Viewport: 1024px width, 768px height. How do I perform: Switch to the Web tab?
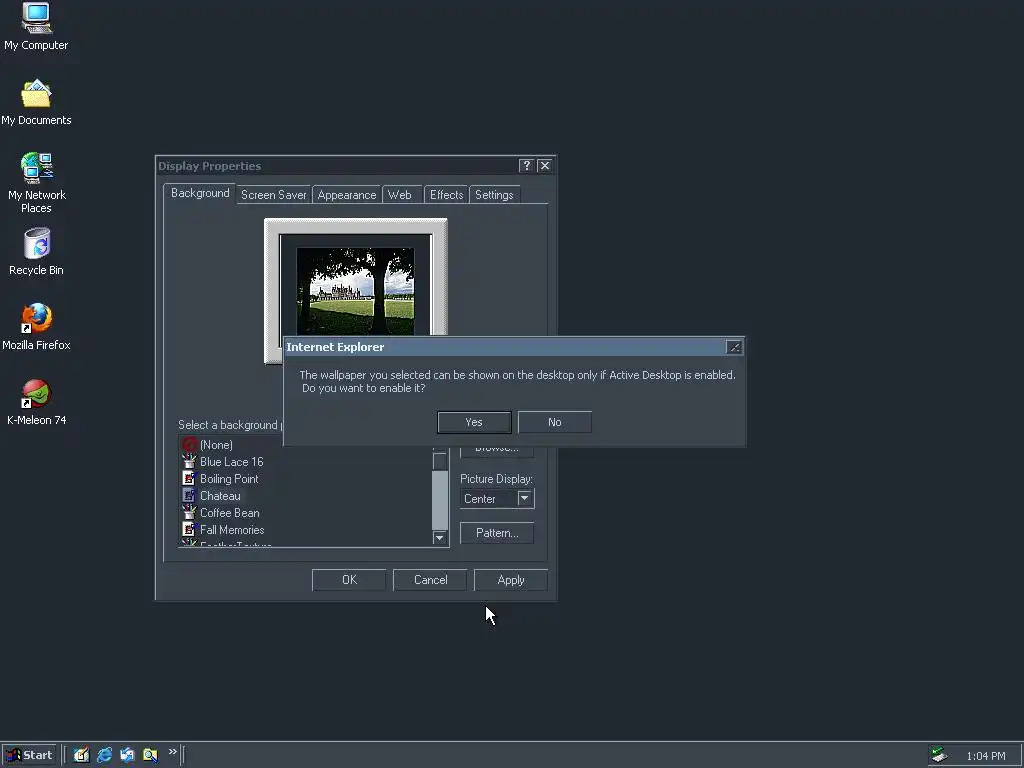click(400, 195)
